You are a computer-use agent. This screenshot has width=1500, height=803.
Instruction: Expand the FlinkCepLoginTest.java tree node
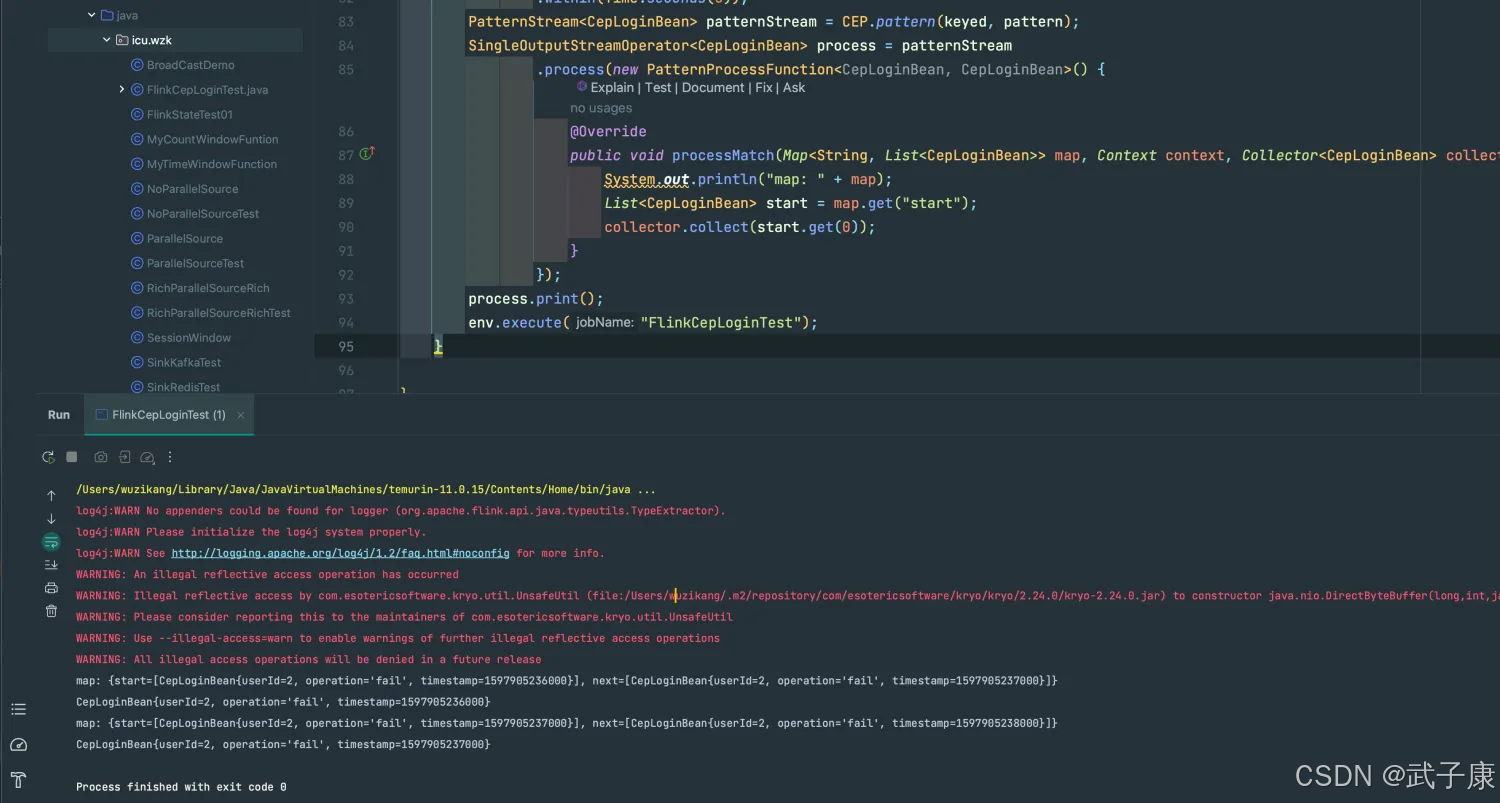pyautogui.click(x=122, y=90)
